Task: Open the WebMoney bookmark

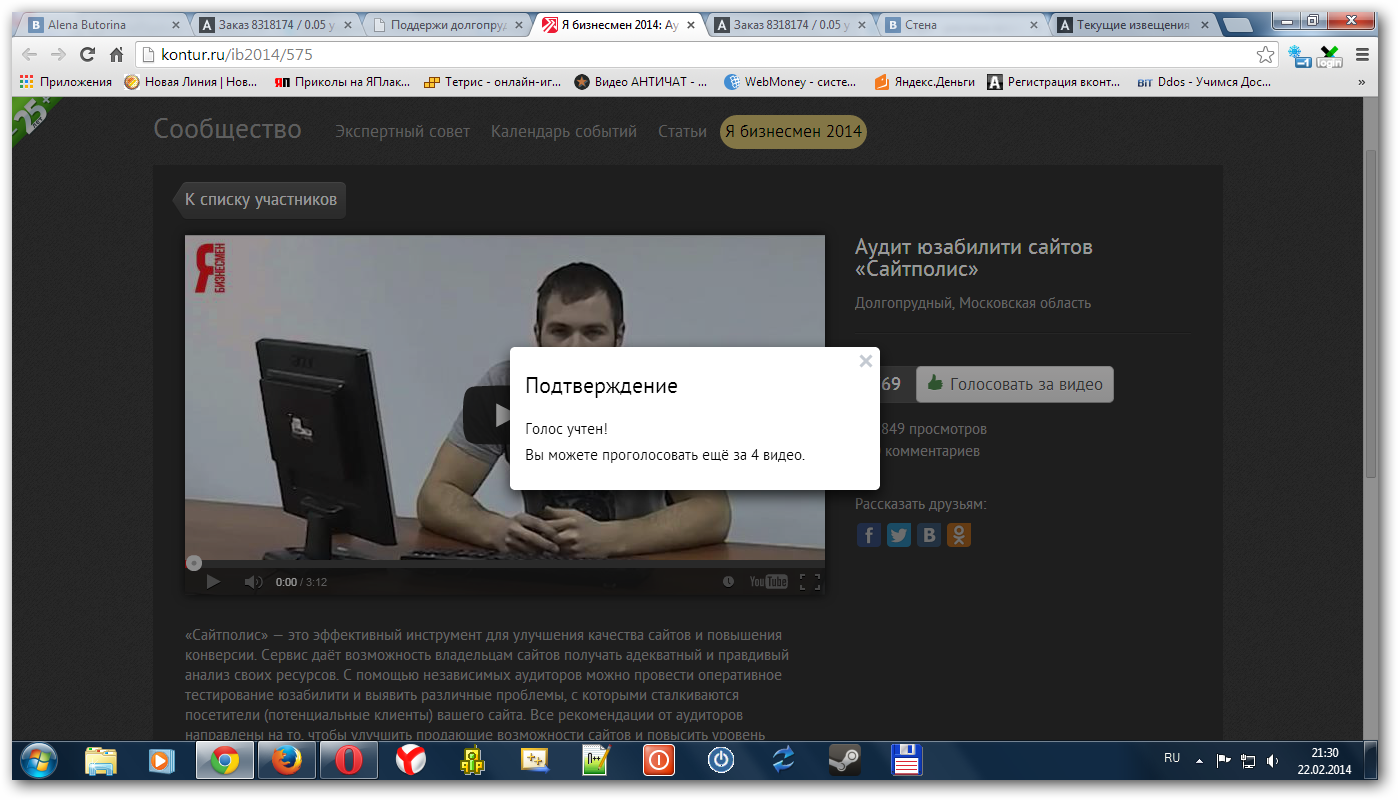Action: 791,82
